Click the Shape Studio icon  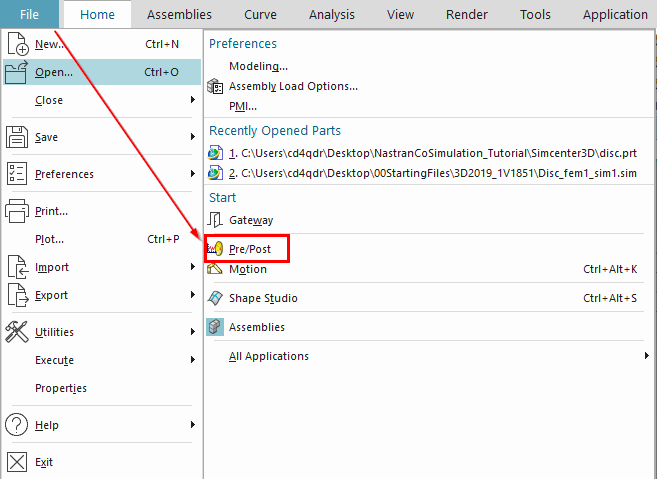pos(215,298)
